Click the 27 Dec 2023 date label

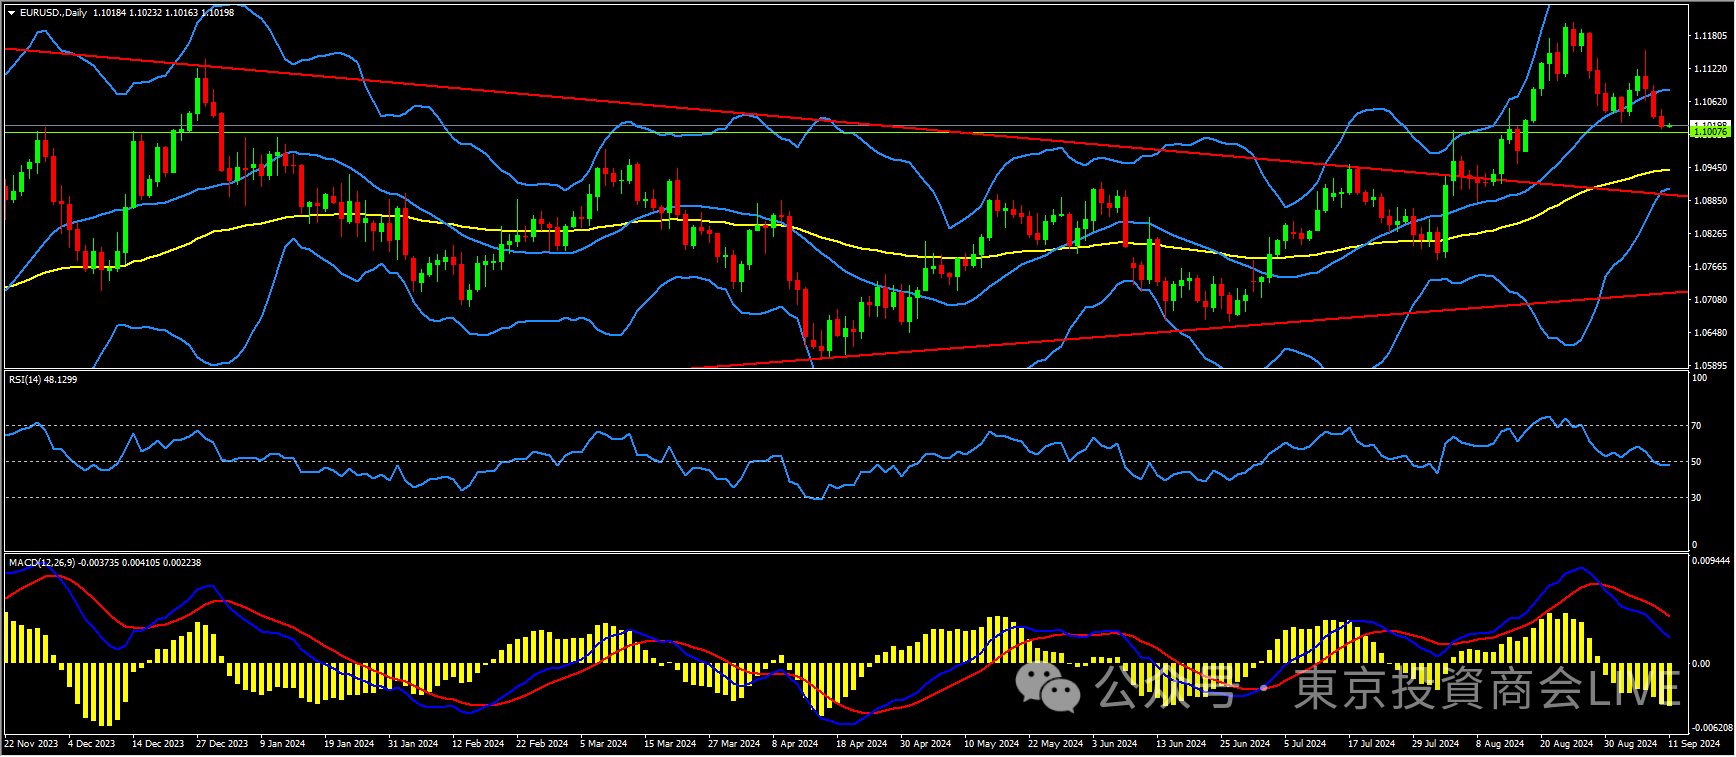pos(222,744)
